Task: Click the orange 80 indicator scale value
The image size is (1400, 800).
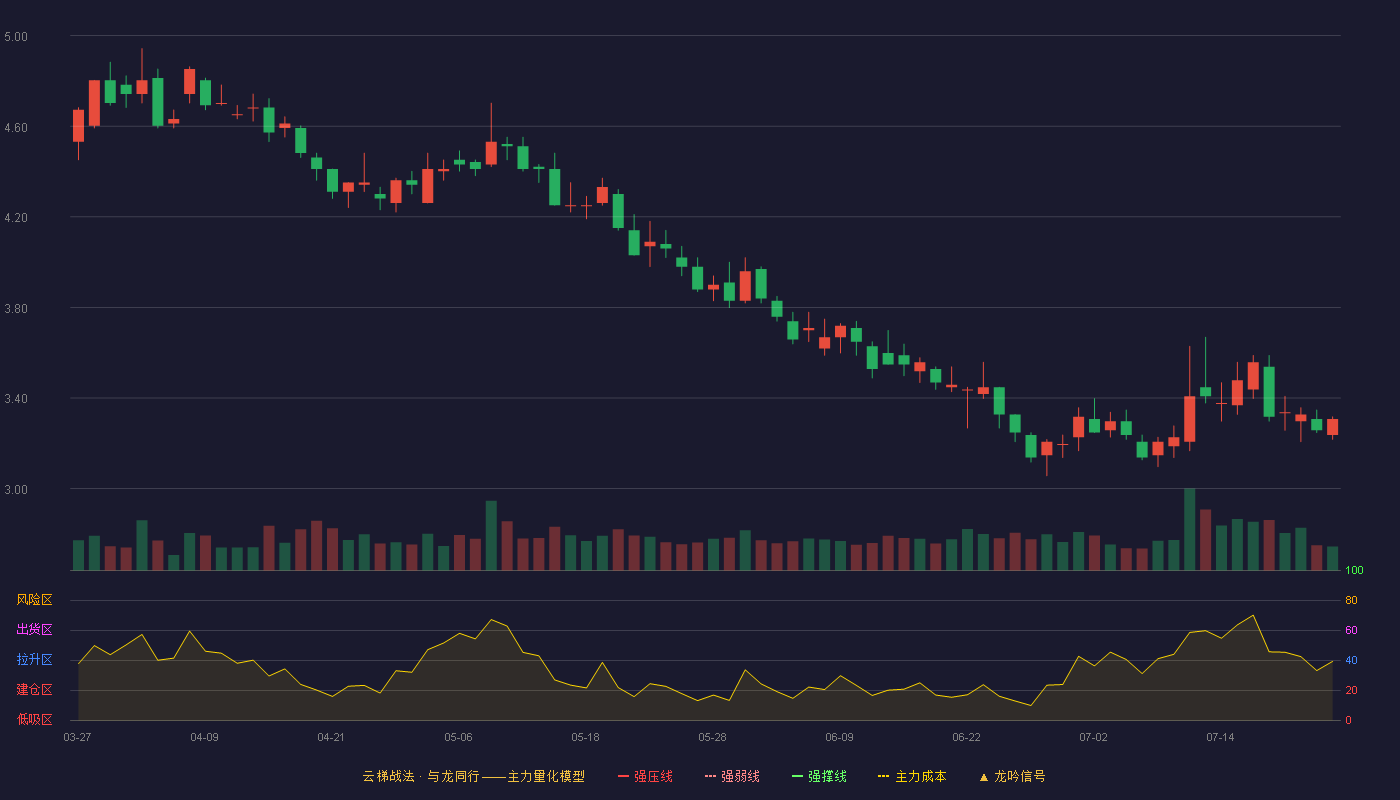Action: (1351, 600)
